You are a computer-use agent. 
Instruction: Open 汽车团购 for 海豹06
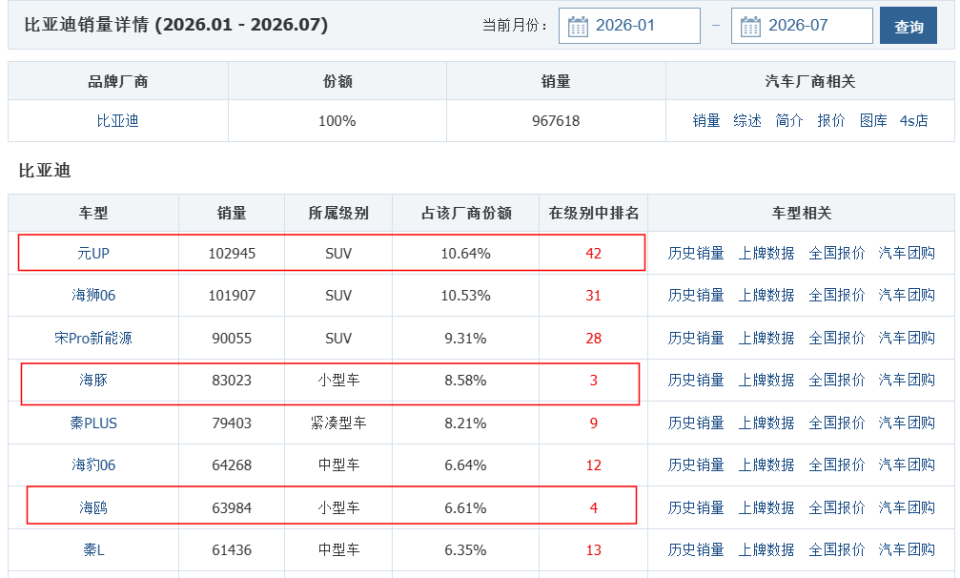coord(907,465)
